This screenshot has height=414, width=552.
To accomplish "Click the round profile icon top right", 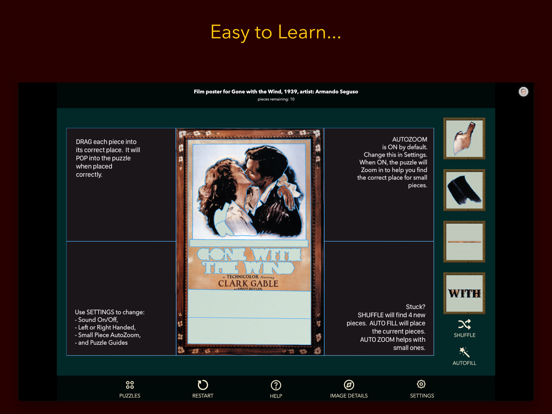I will point(523,92).
